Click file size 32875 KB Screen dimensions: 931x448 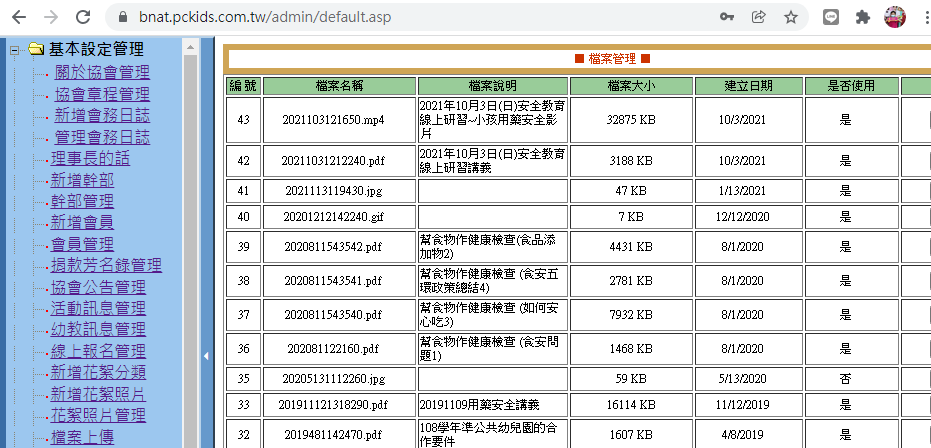tap(631, 120)
